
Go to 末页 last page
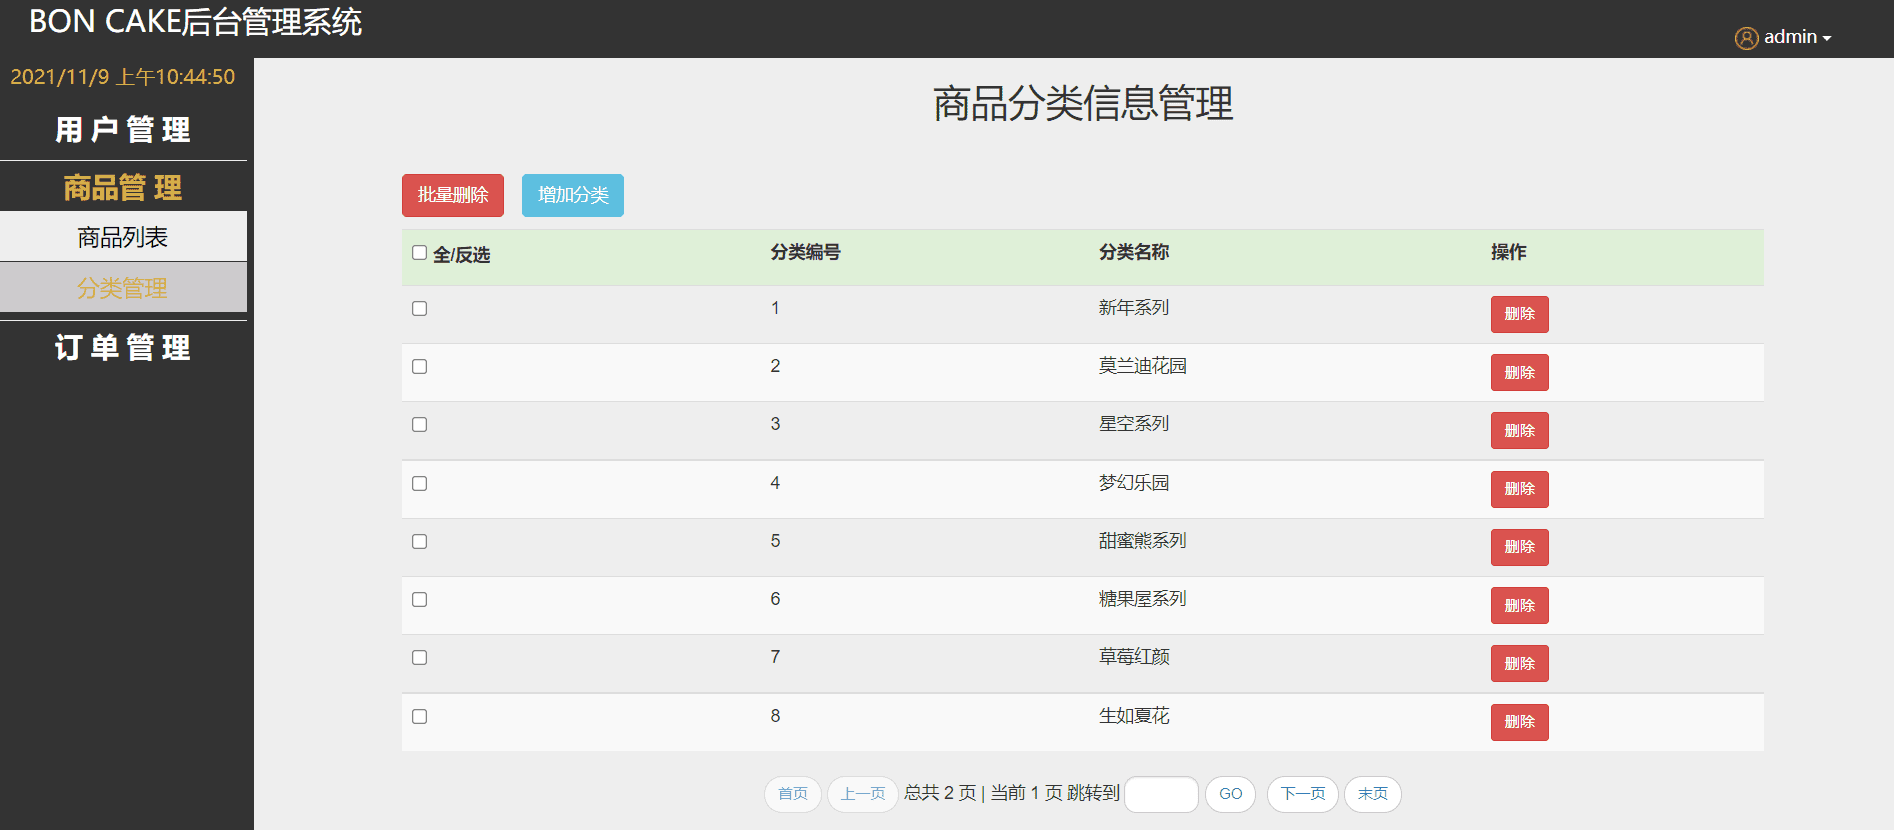(x=1373, y=794)
